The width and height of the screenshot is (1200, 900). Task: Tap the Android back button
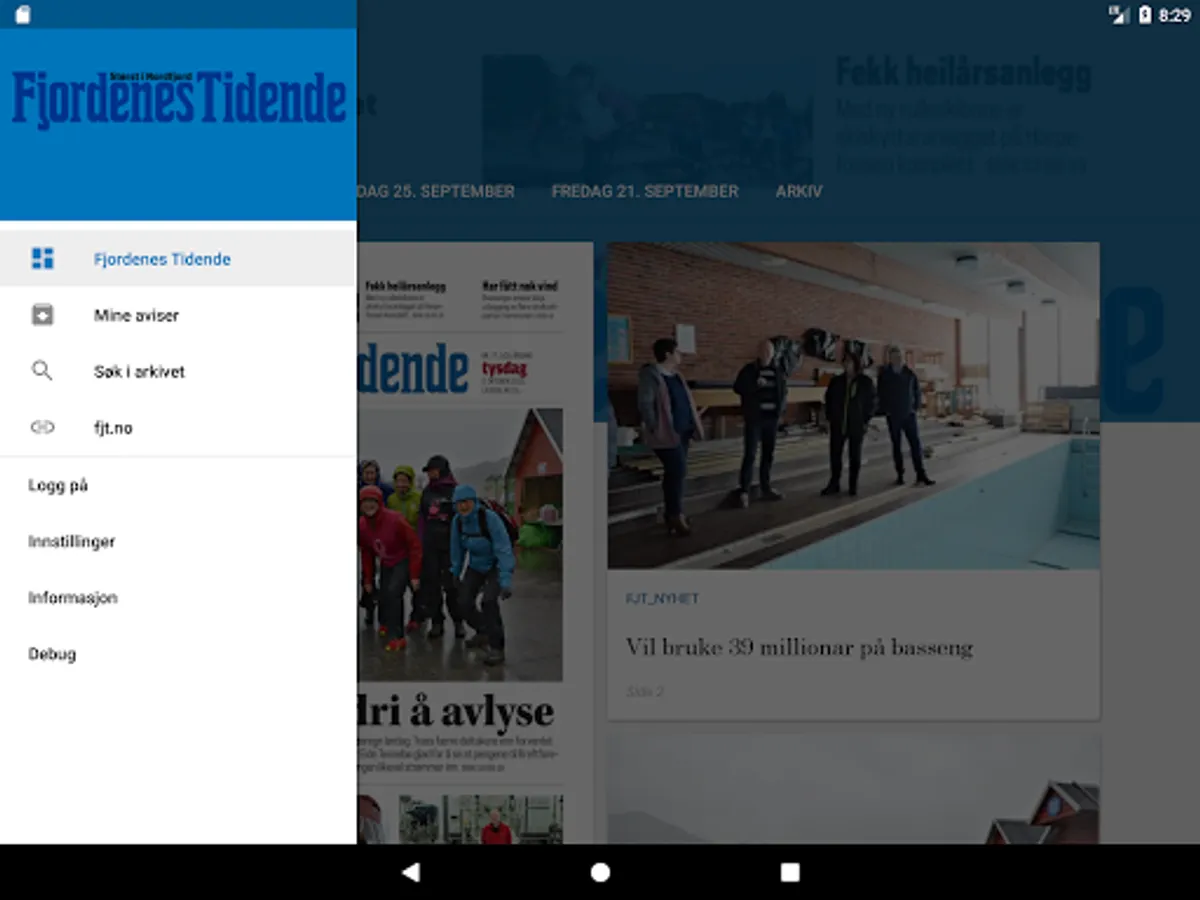(410, 872)
